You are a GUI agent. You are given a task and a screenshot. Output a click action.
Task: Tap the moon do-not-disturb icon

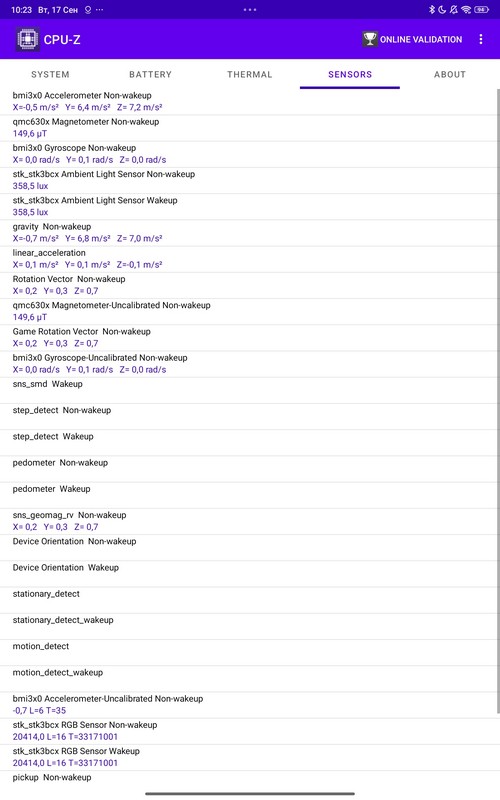coord(442,10)
